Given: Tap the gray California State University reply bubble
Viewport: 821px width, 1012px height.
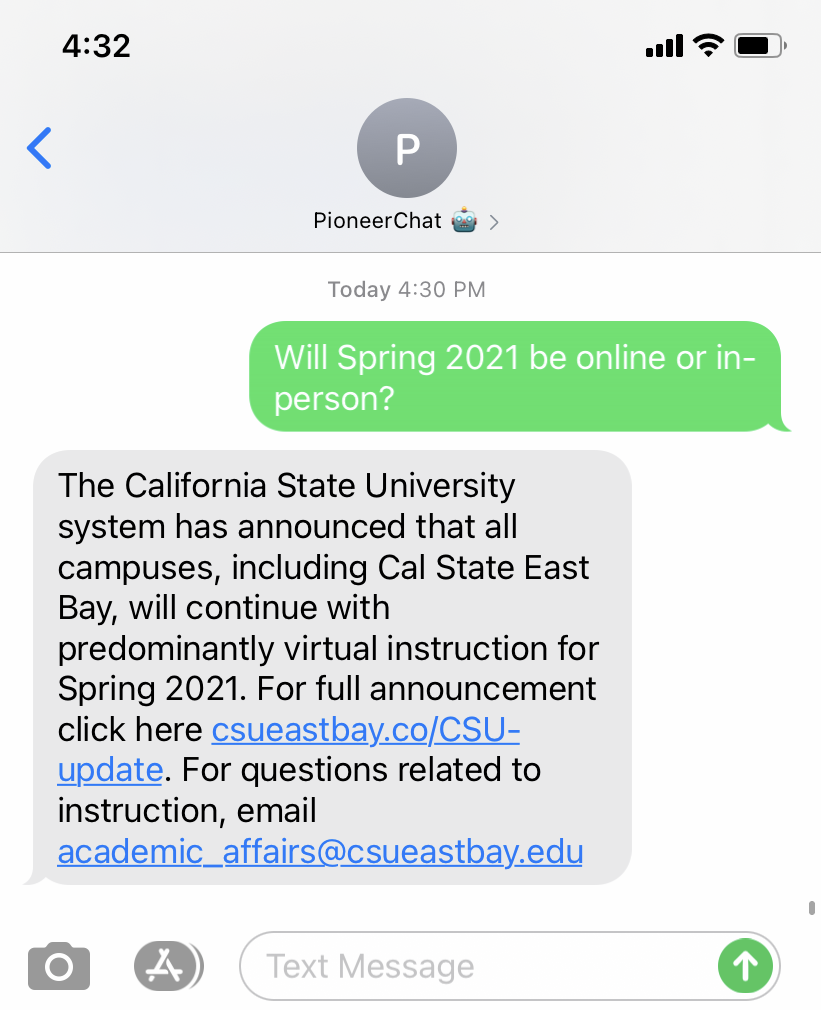Looking at the screenshot, I should (x=332, y=667).
